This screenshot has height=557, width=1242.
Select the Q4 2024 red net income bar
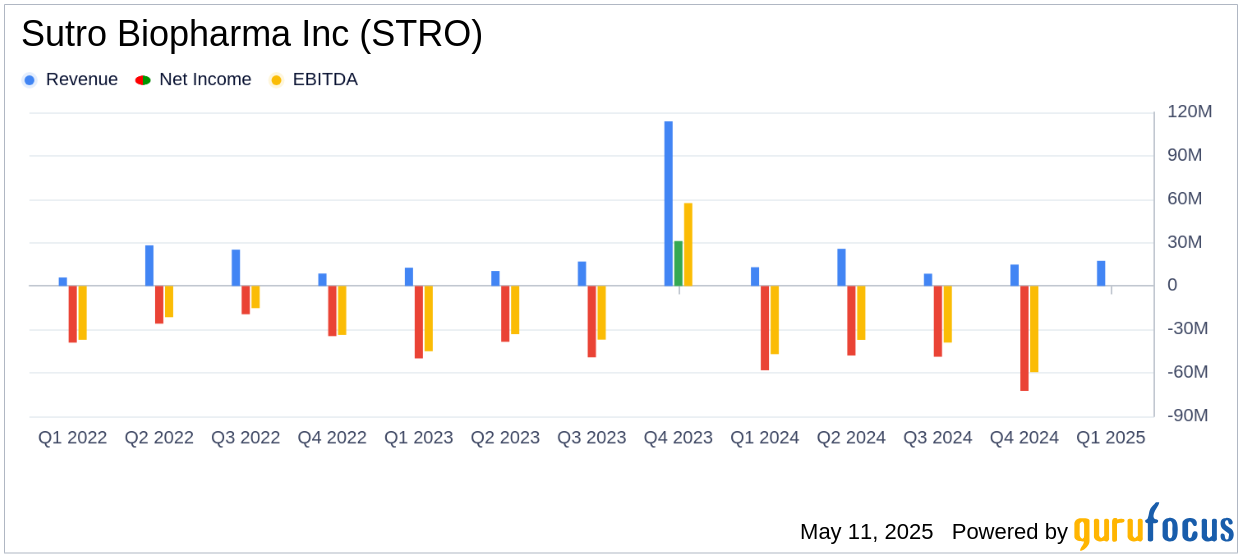pyautogui.click(x=1024, y=338)
